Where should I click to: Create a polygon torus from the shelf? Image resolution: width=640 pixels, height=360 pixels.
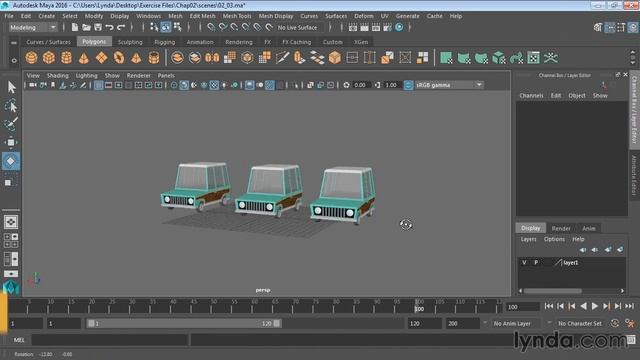click(x=119, y=58)
